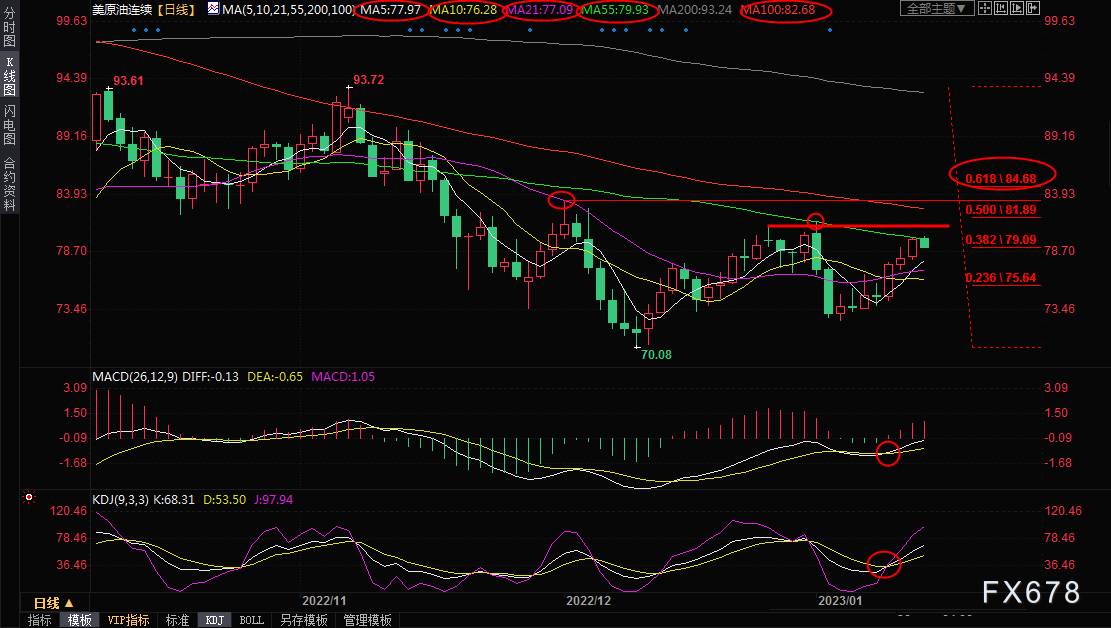Click the 另存模板 button
Screen dimensions: 1111x628
pos(303,620)
